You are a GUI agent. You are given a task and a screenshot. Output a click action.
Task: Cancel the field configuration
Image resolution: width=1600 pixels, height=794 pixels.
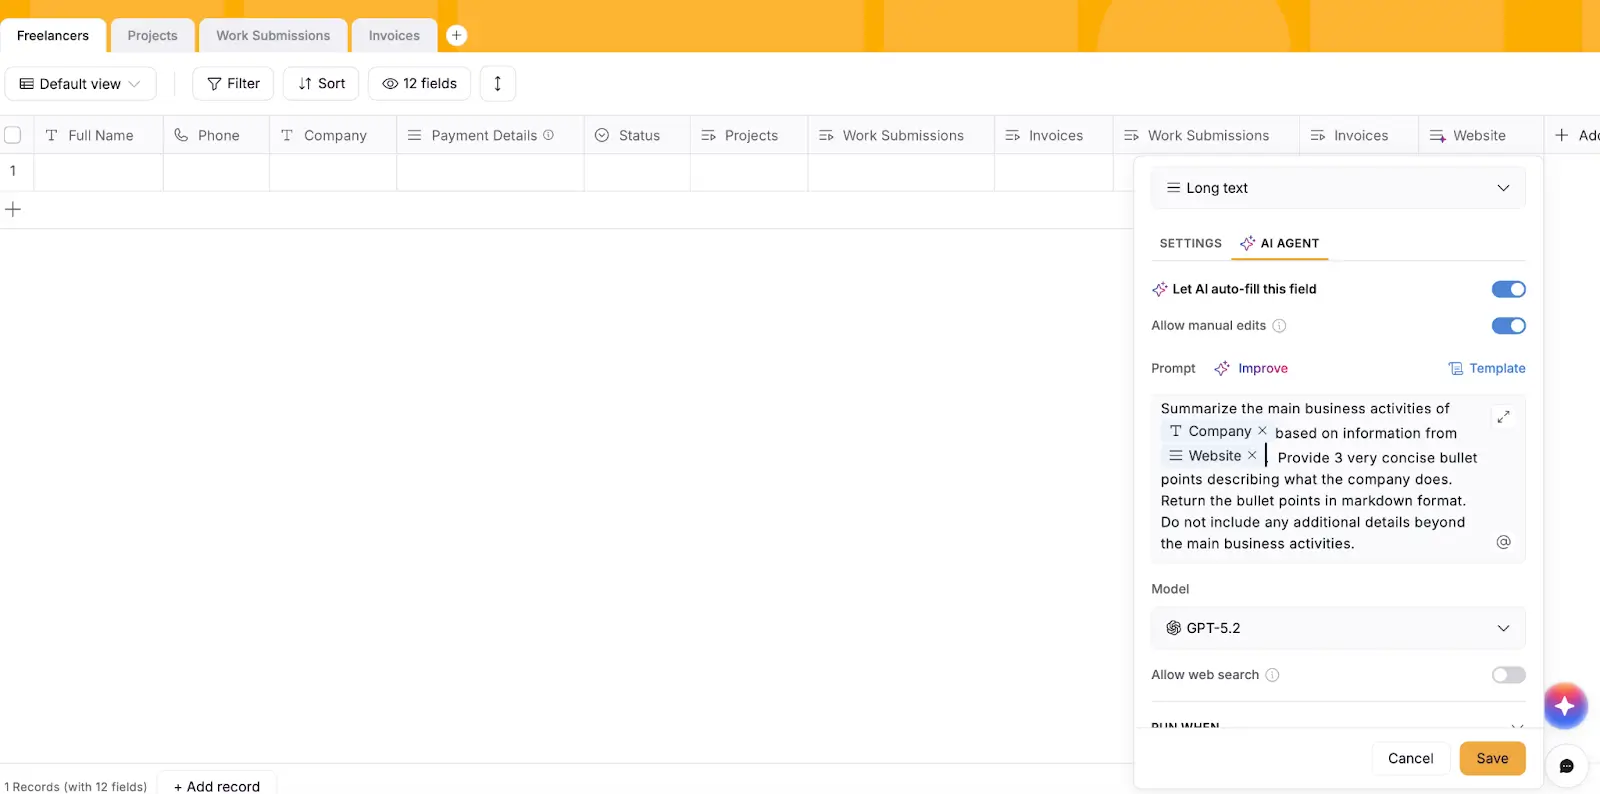coord(1410,758)
